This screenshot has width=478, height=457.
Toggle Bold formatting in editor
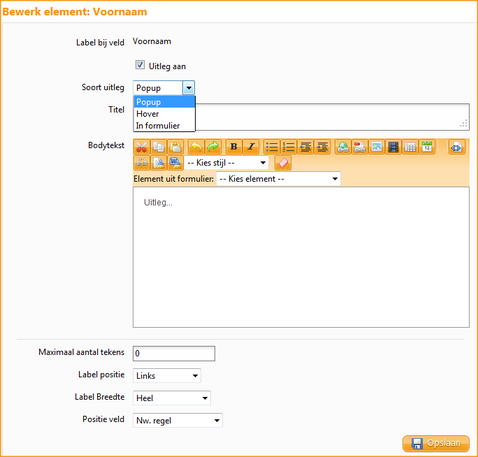pyautogui.click(x=234, y=147)
